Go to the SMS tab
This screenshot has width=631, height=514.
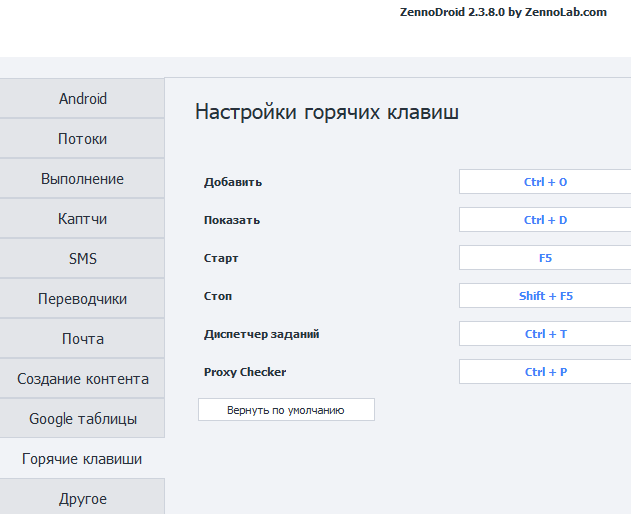82,259
